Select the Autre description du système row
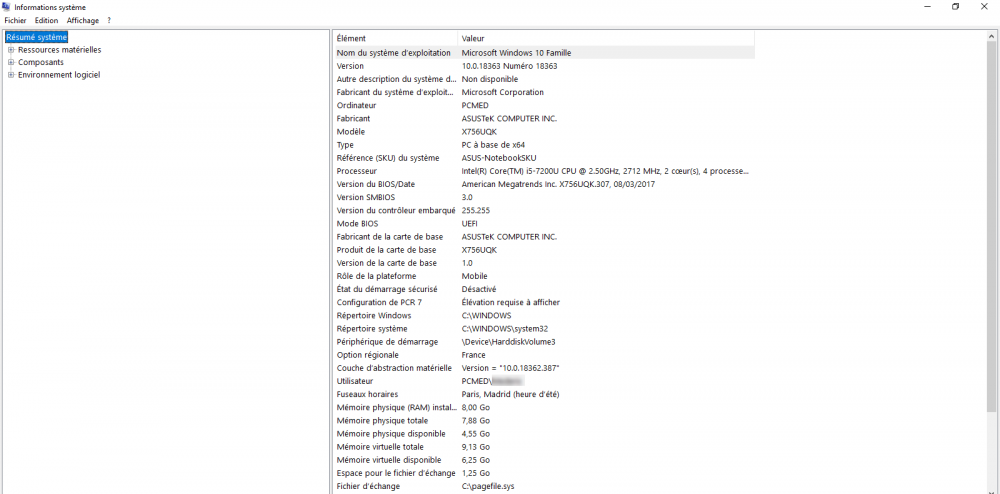The height and width of the screenshot is (494, 1000). tap(544, 79)
